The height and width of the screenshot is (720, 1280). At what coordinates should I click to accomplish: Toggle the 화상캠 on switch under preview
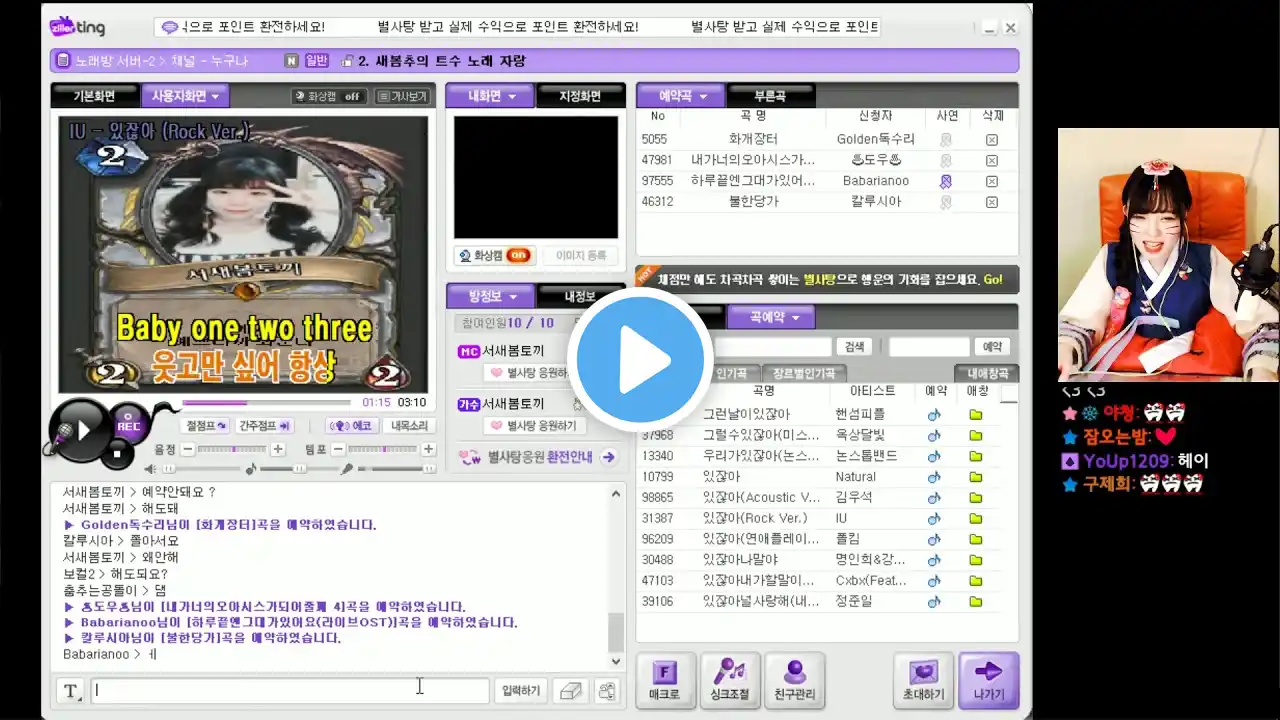click(x=494, y=256)
